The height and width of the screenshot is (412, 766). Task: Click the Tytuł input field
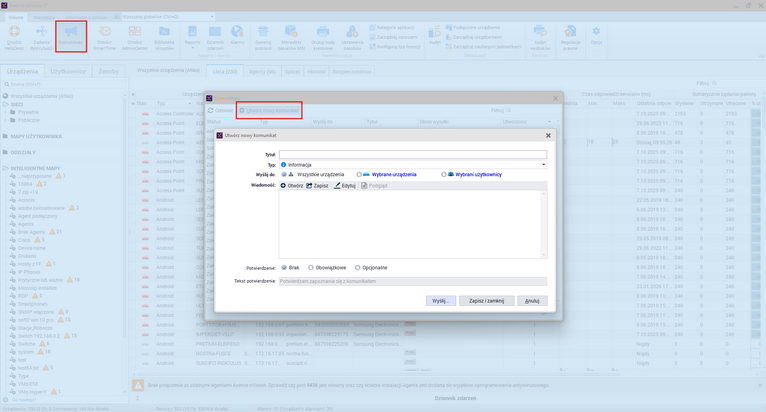coord(413,154)
